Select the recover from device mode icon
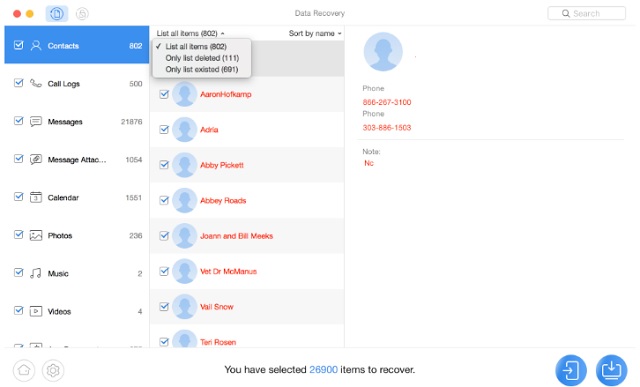Image resolution: width=640 pixels, height=387 pixels. [x=57, y=14]
